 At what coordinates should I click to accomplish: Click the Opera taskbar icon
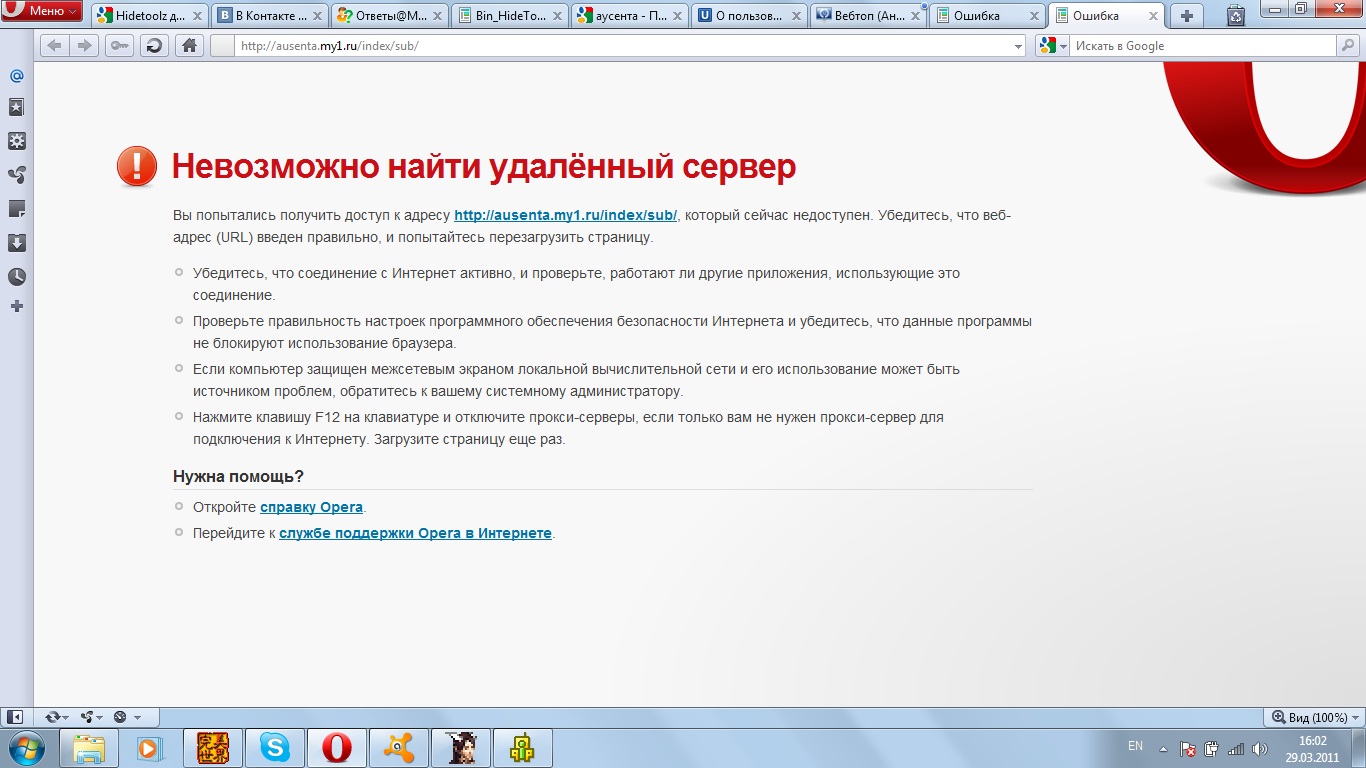[x=337, y=748]
